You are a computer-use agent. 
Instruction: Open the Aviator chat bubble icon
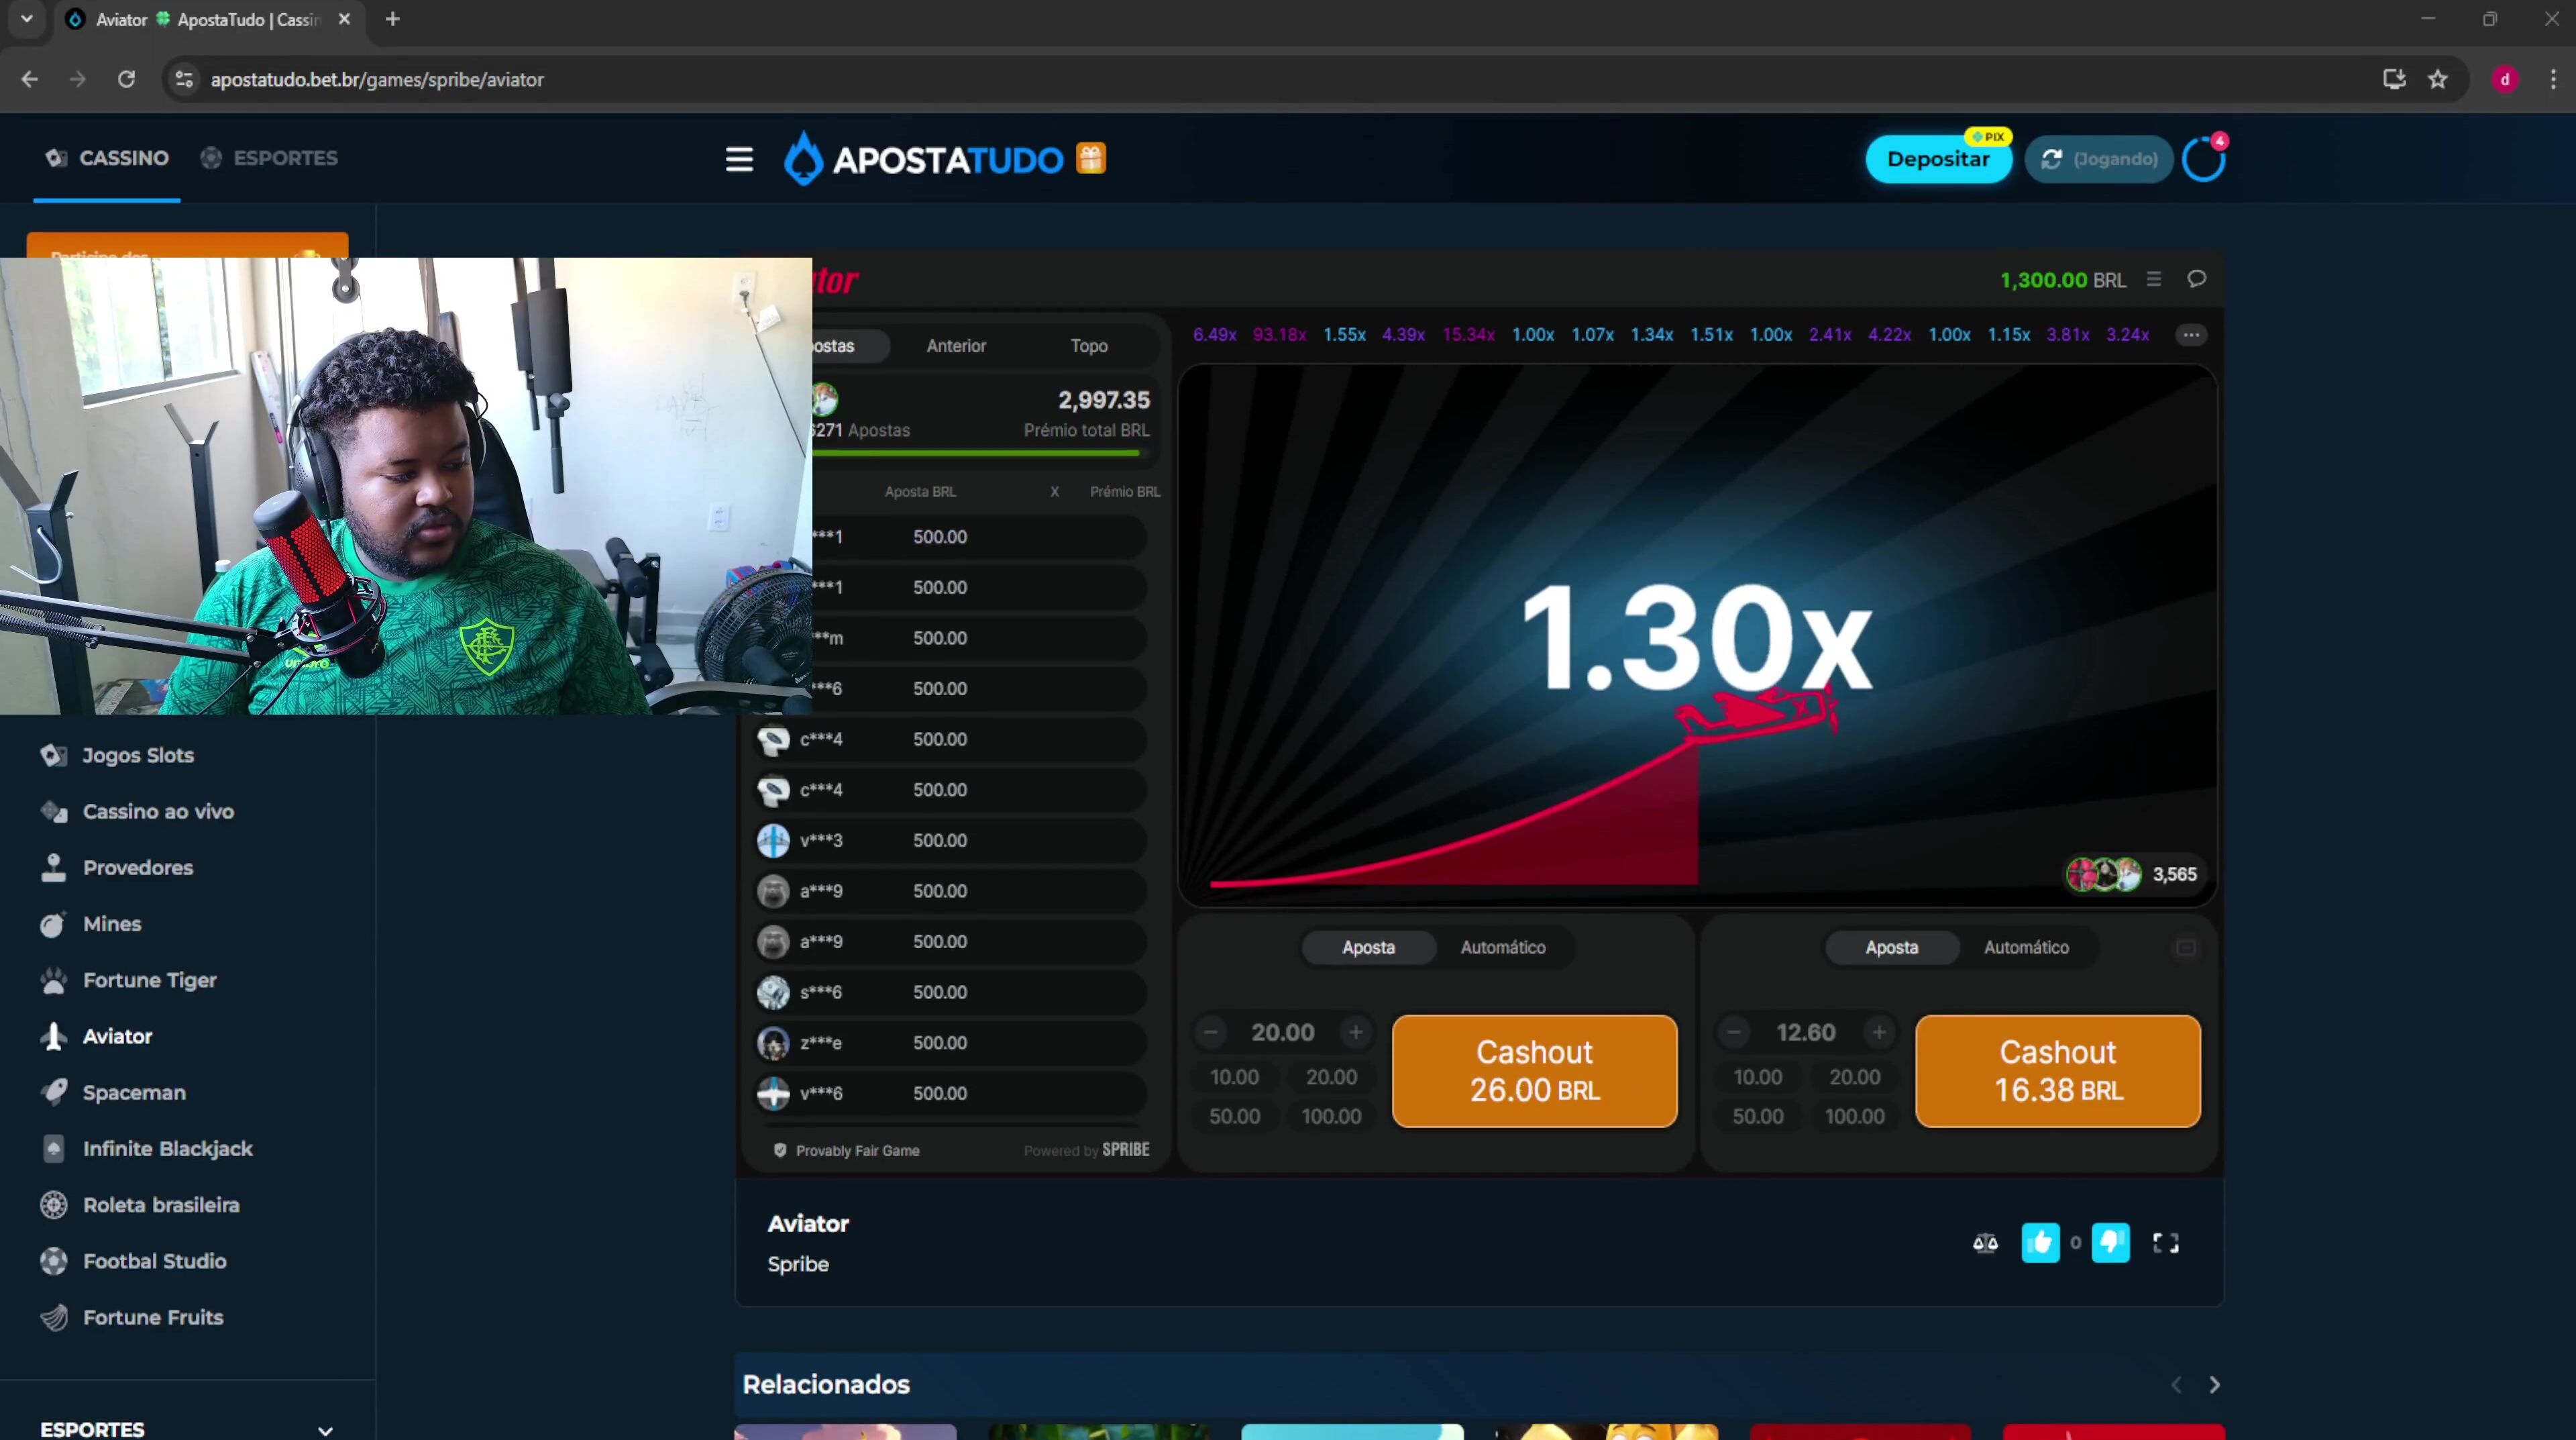pyautogui.click(x=2196, y=279)
